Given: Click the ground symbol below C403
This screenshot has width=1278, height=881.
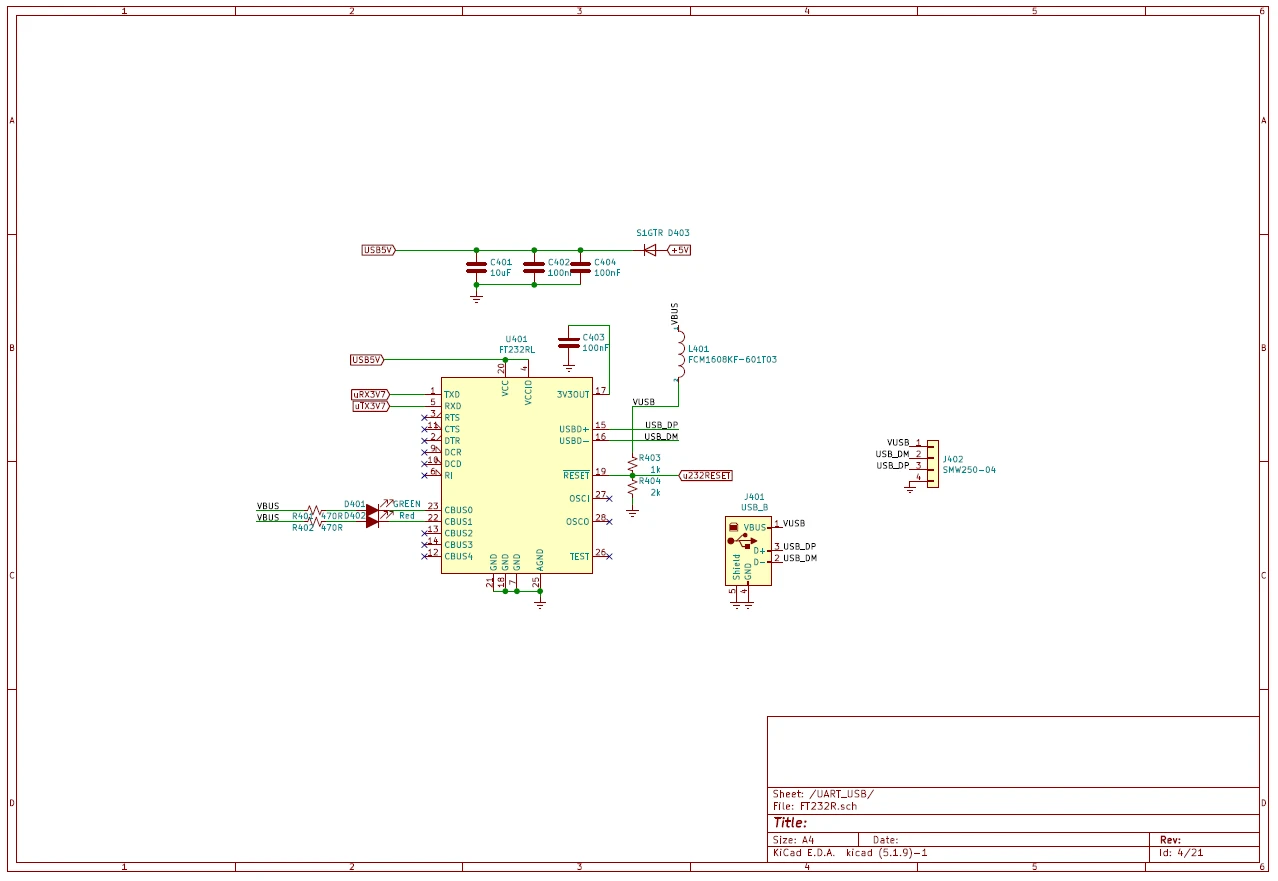Looking at the screenshot, I should 568,367.
